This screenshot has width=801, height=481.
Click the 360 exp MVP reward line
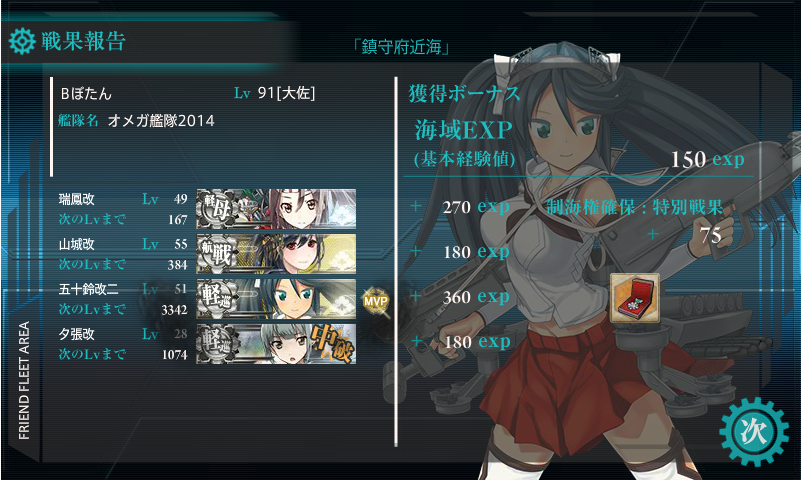click(476, 297)
